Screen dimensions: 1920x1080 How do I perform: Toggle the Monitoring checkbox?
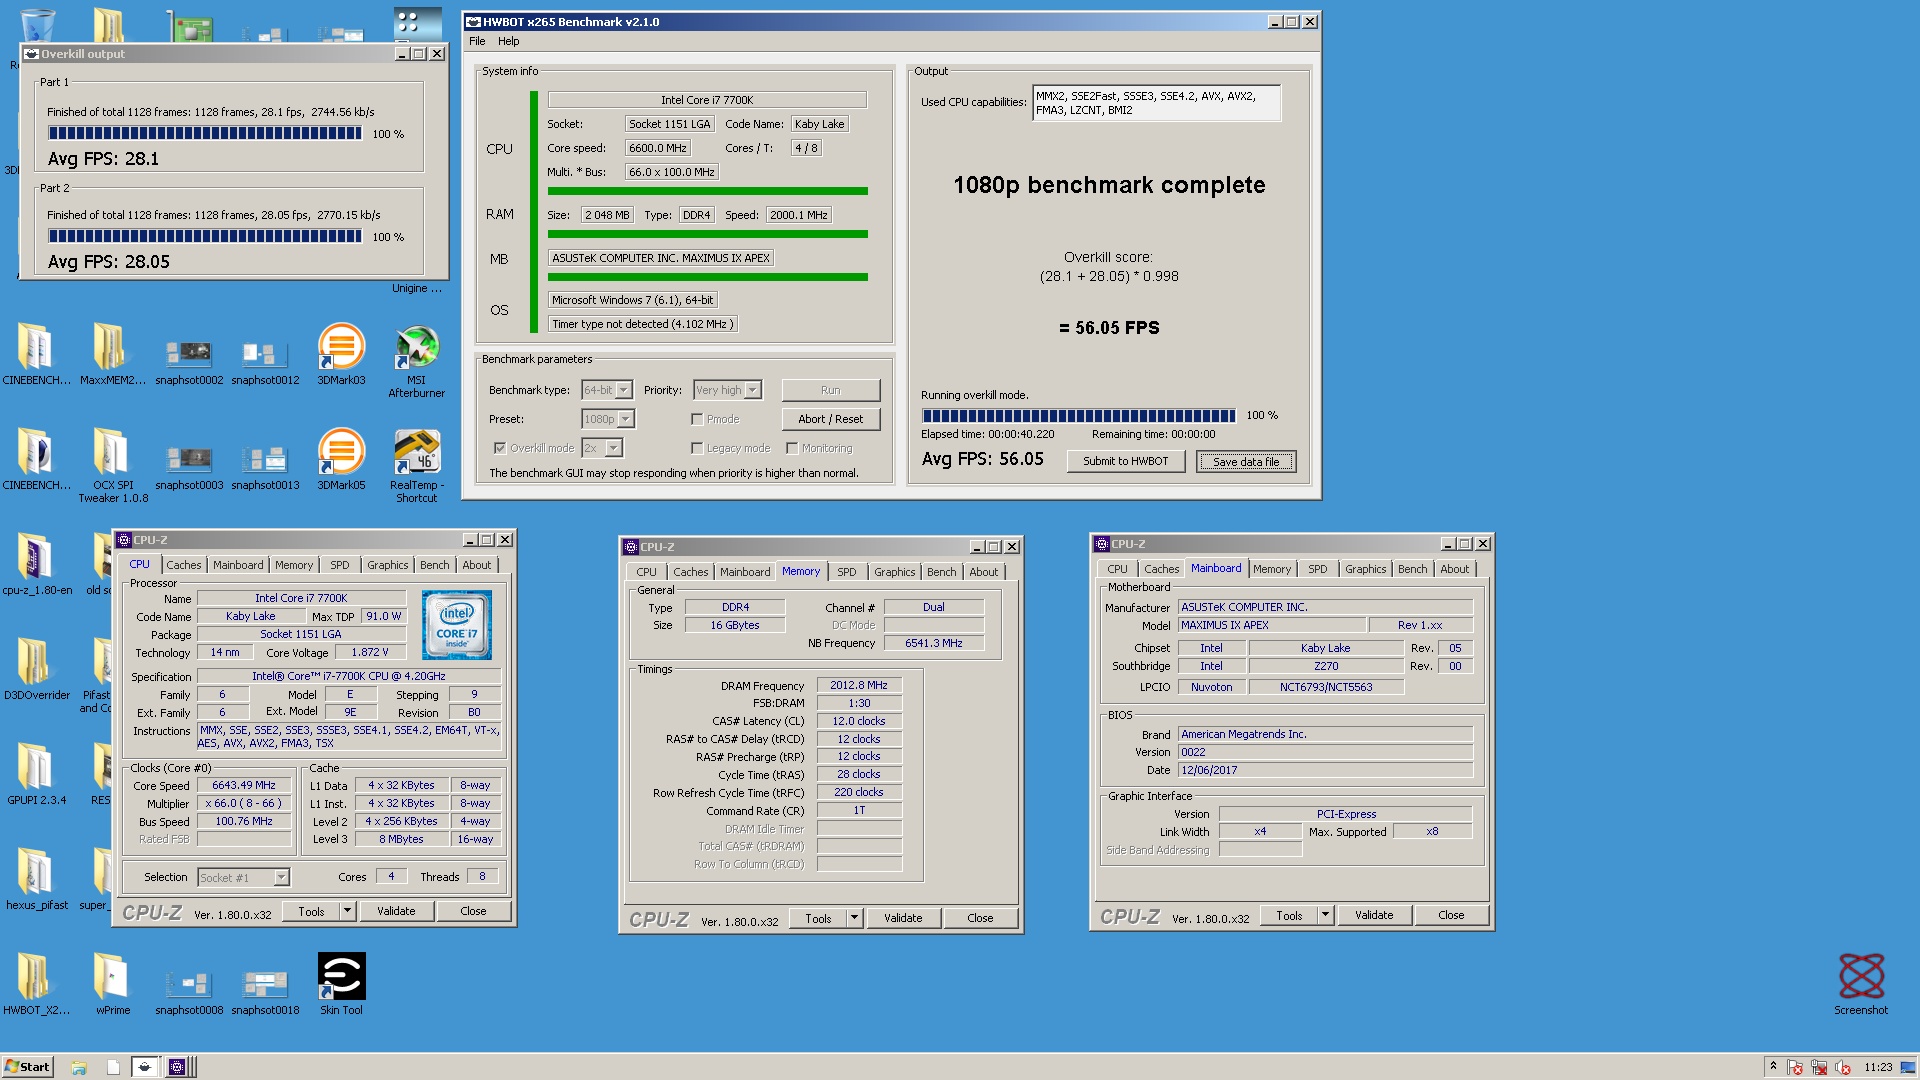[792, 448]
